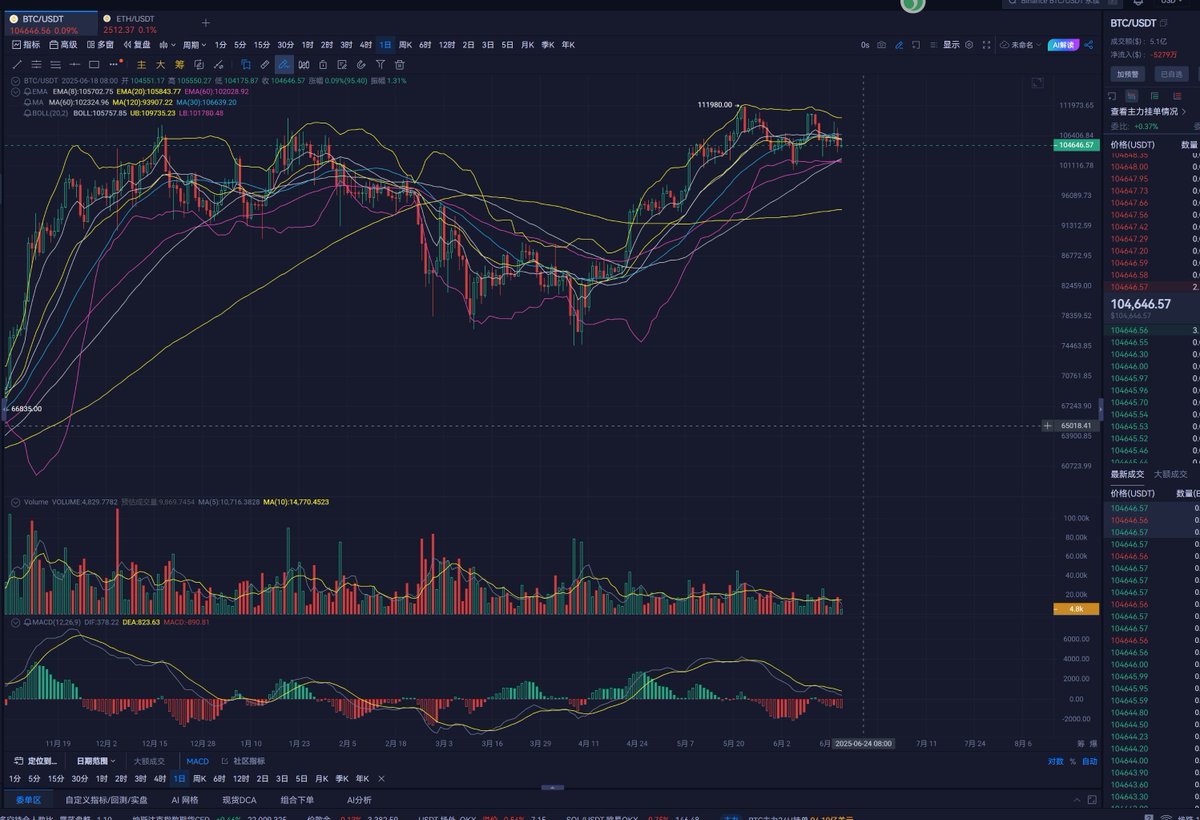Select the rectangle drawing tool

coord(94,65)
